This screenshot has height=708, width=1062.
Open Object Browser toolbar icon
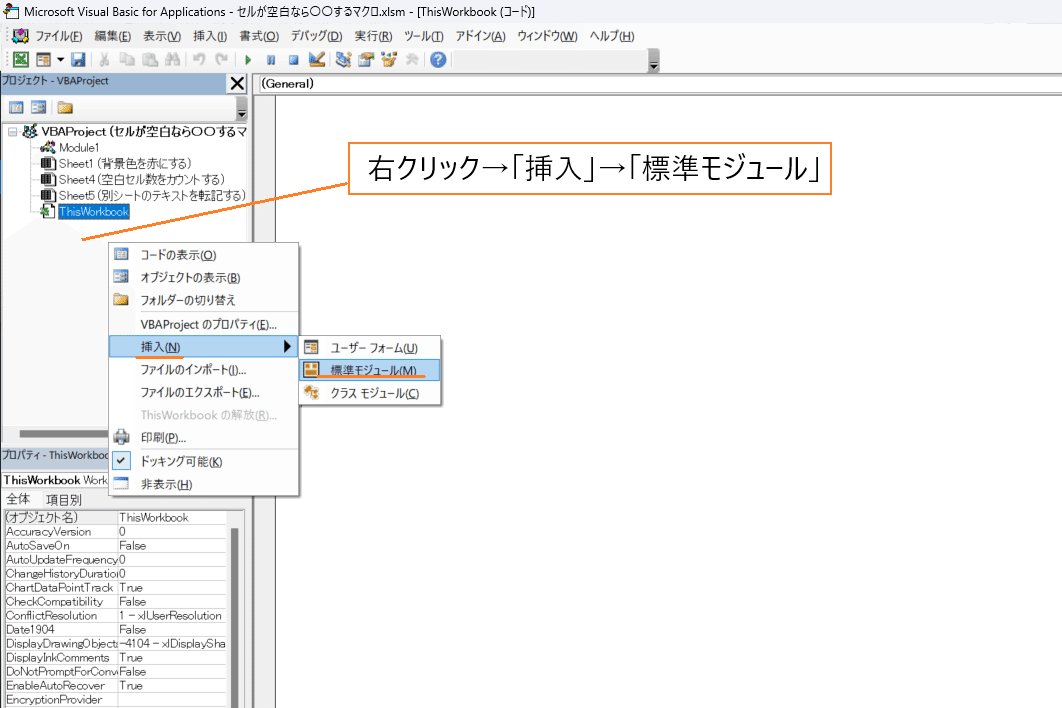pos(389,60)
